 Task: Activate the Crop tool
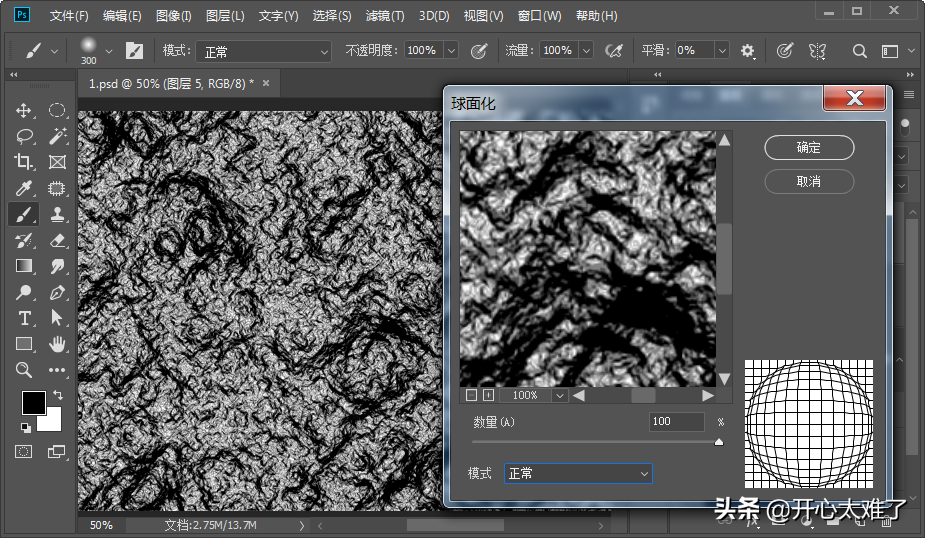coord(24,162)
